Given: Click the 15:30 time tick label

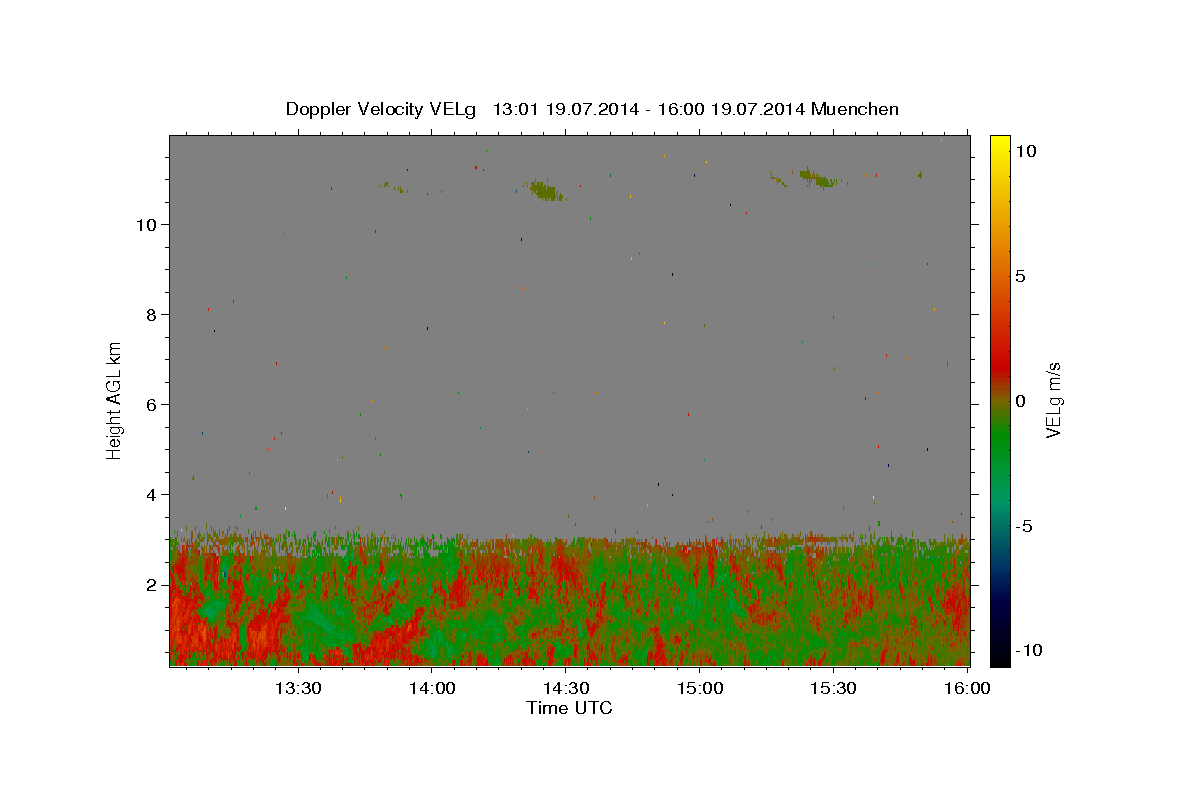Looking at the screenshot, I should [833, 688].
